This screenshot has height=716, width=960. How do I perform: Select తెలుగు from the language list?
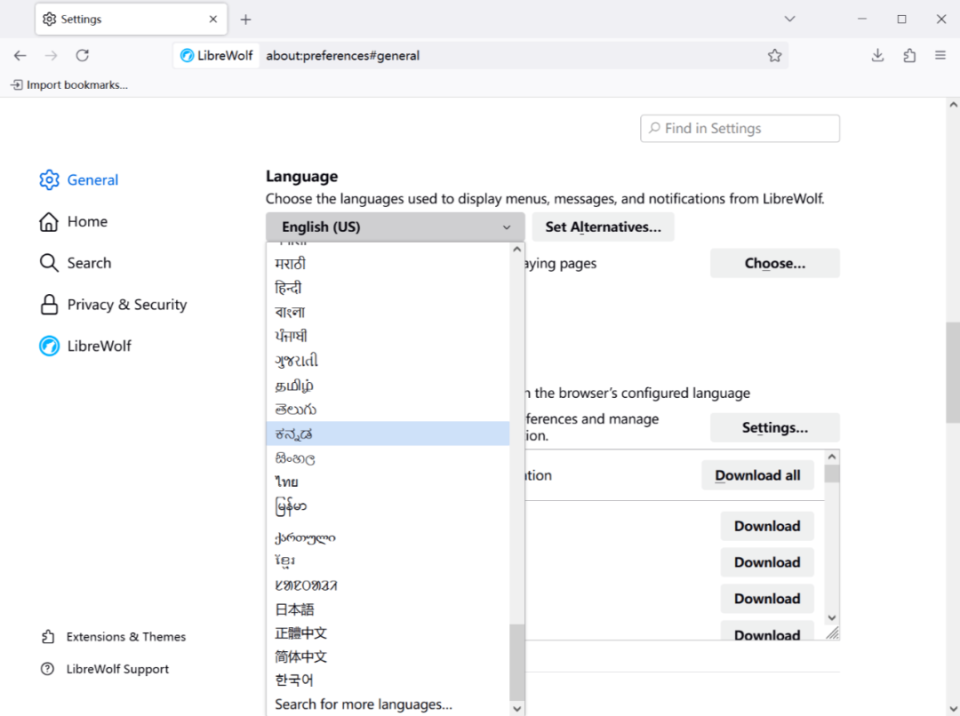[388, 409]
